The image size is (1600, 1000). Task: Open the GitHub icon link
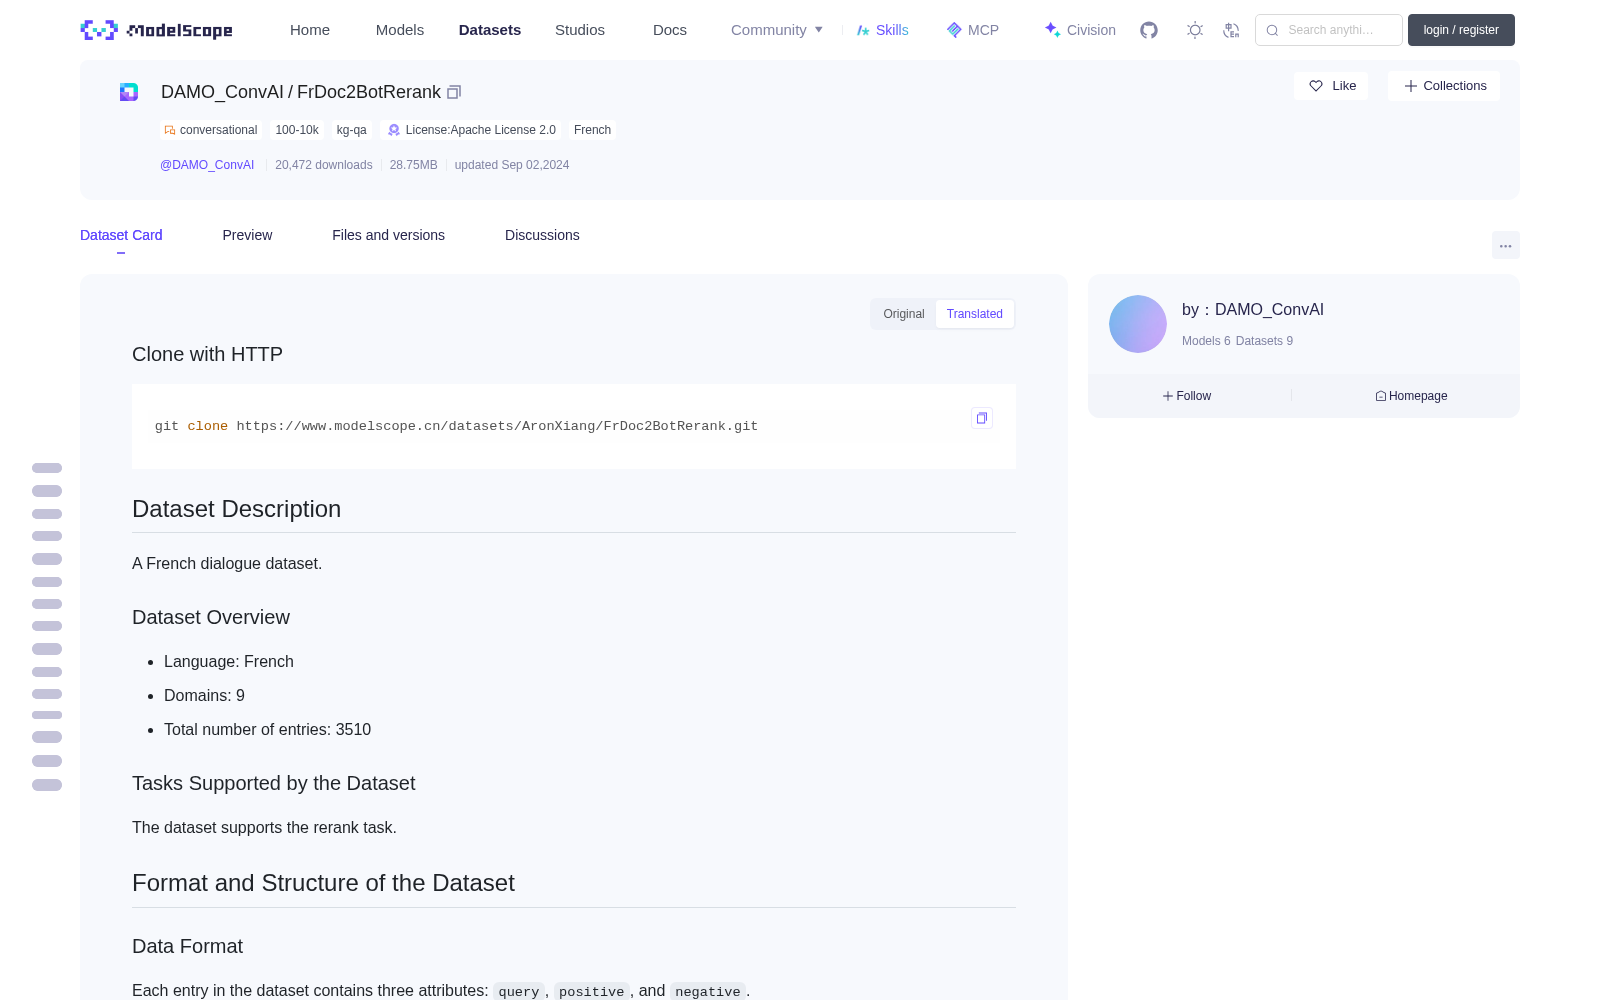click(1149, 30)
